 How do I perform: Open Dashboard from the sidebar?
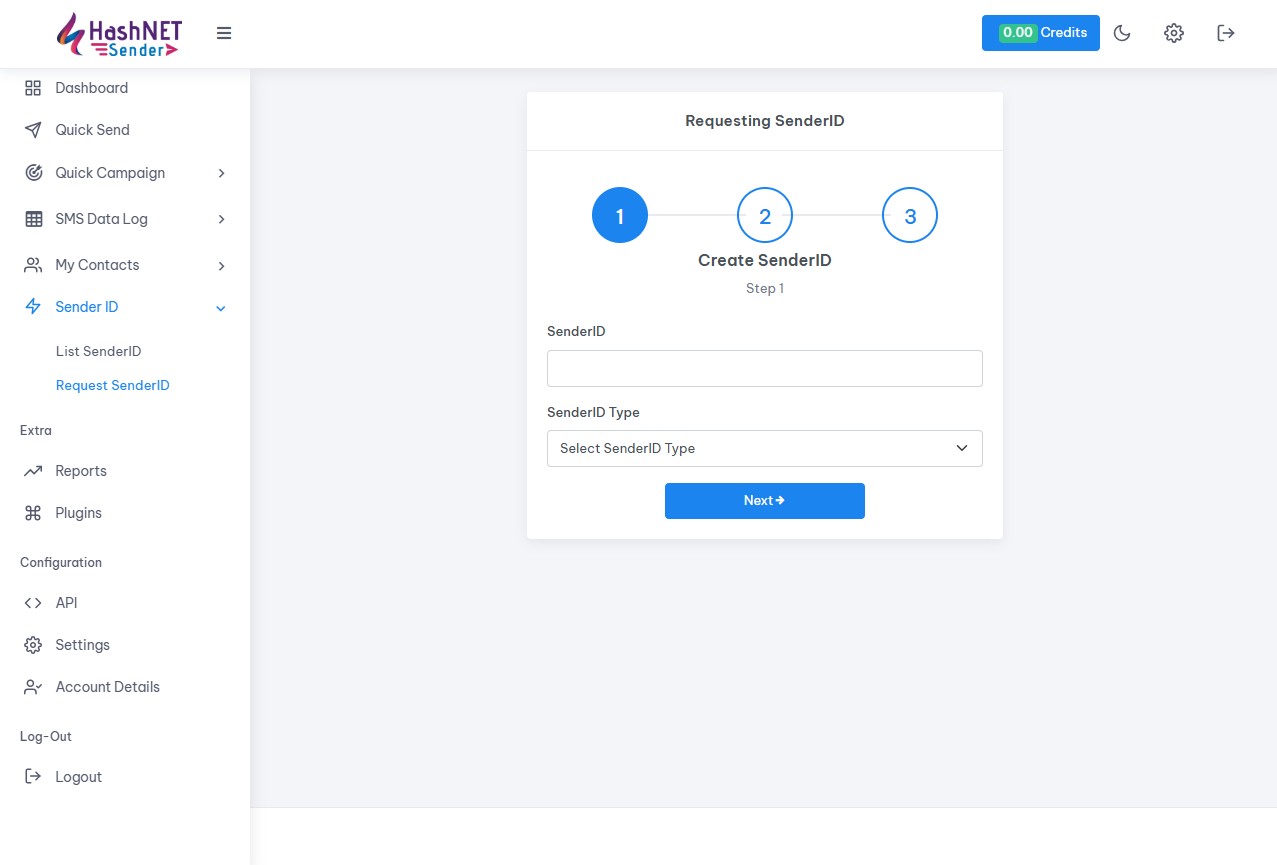[91, 88]
